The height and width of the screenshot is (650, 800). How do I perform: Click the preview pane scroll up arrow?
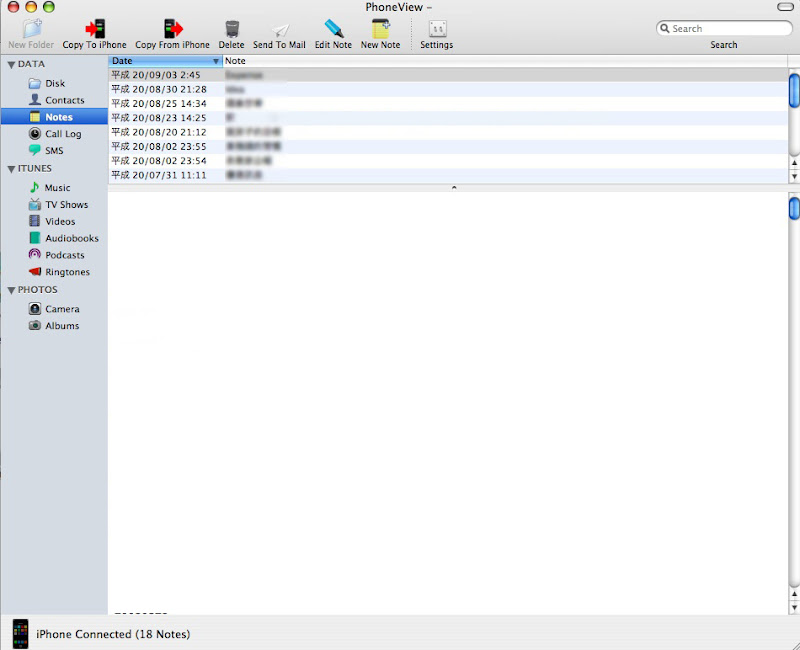click(794, 594)
